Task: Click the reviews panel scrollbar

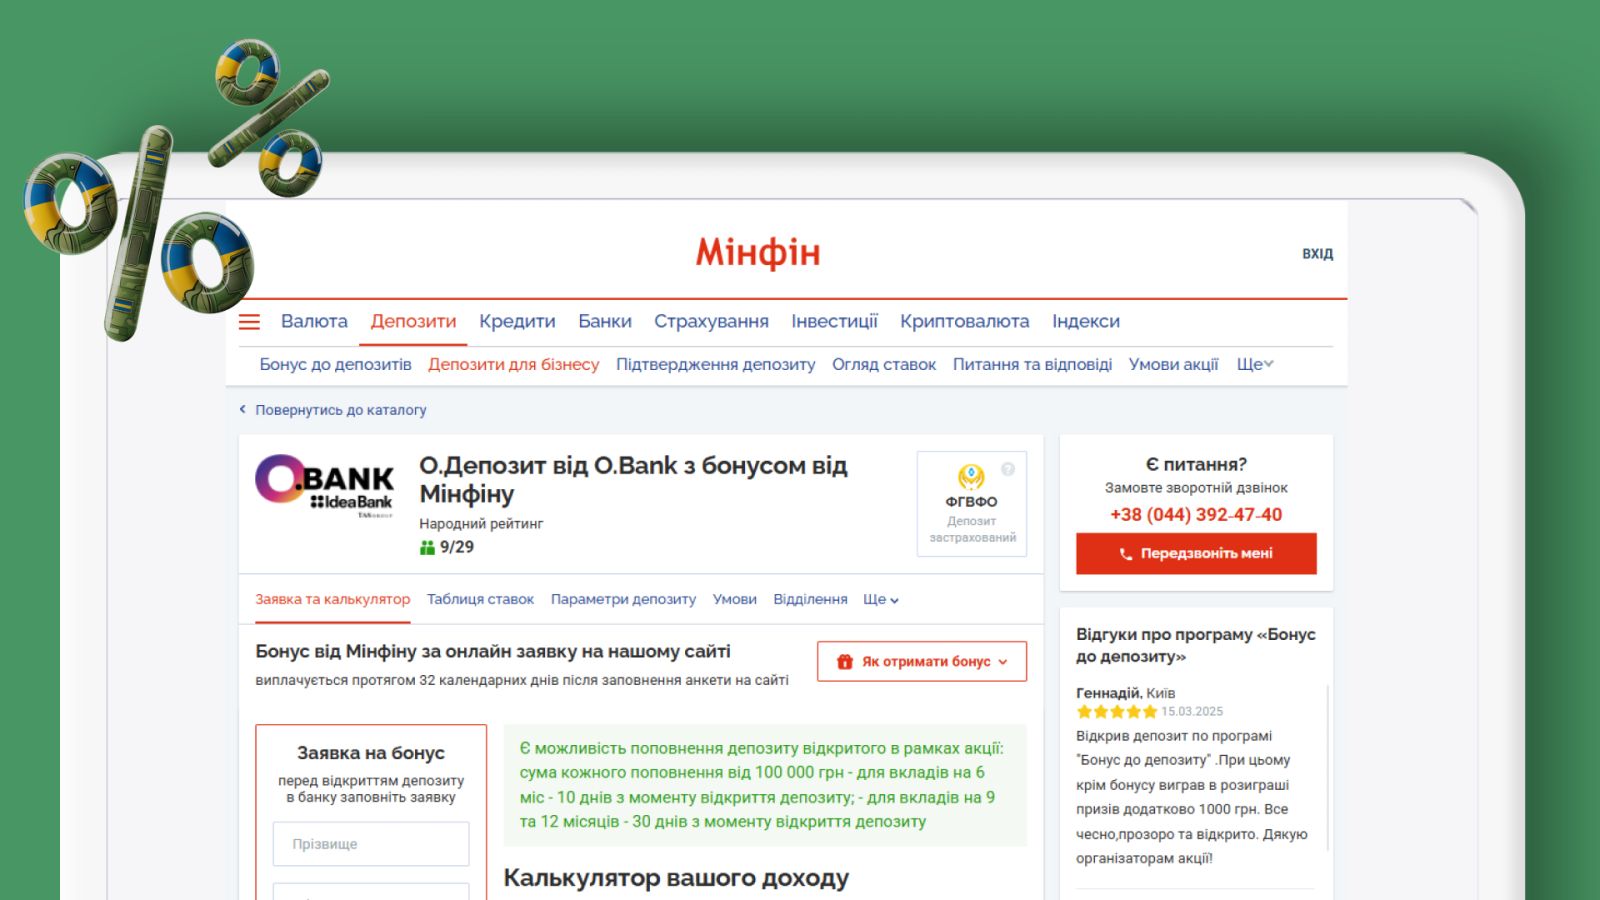Action: (1328, 768)
